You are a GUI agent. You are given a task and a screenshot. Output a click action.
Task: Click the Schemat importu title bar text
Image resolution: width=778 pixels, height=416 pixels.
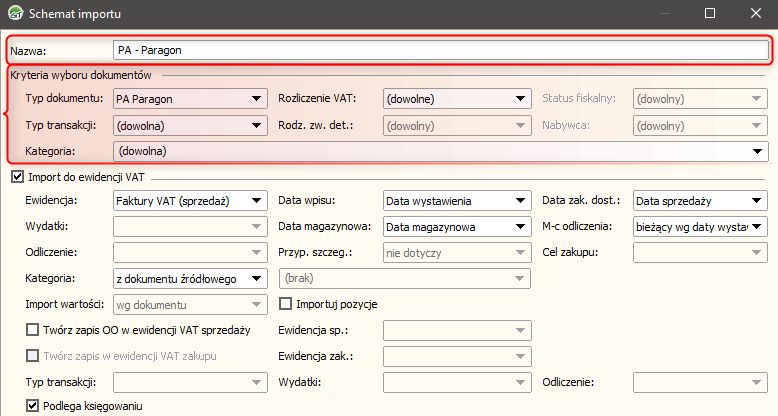click(74, 14)
